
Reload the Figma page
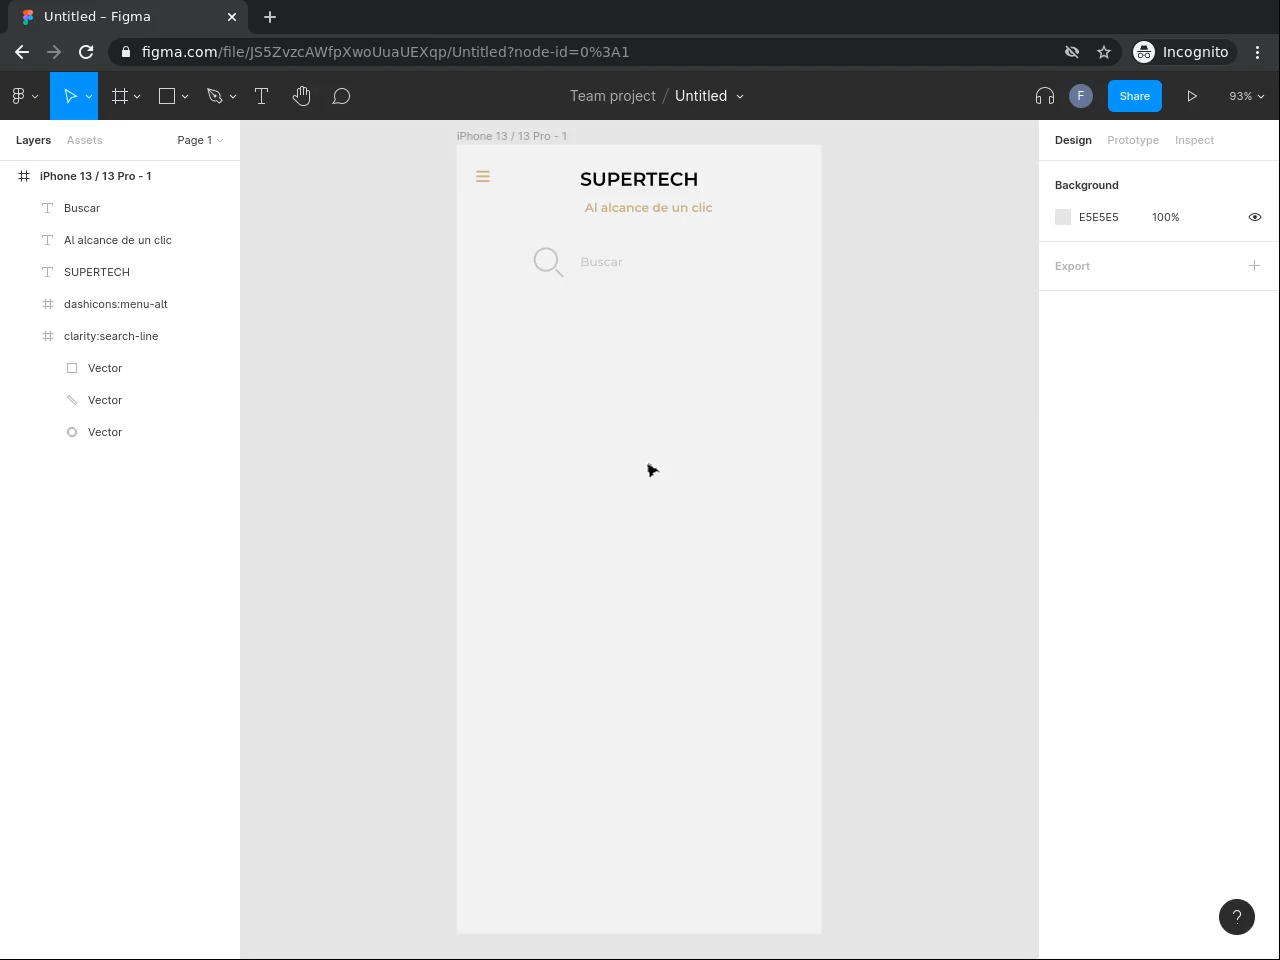coord(86,52)
